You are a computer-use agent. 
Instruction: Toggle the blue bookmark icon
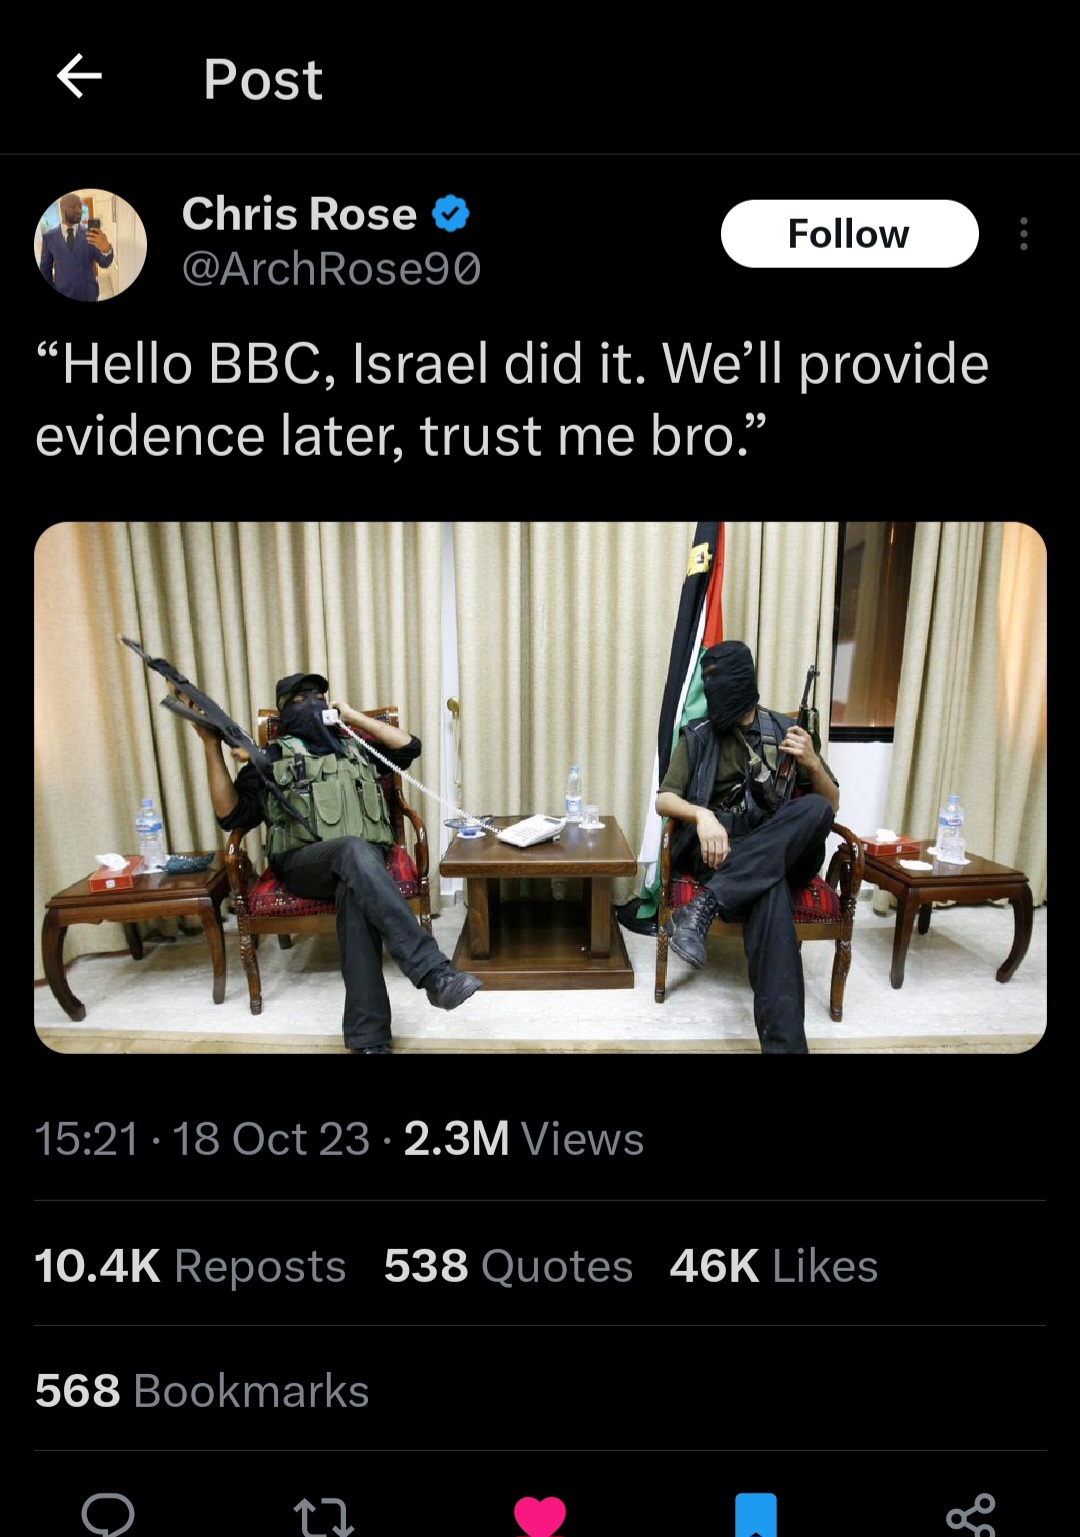coord(756,1514)
